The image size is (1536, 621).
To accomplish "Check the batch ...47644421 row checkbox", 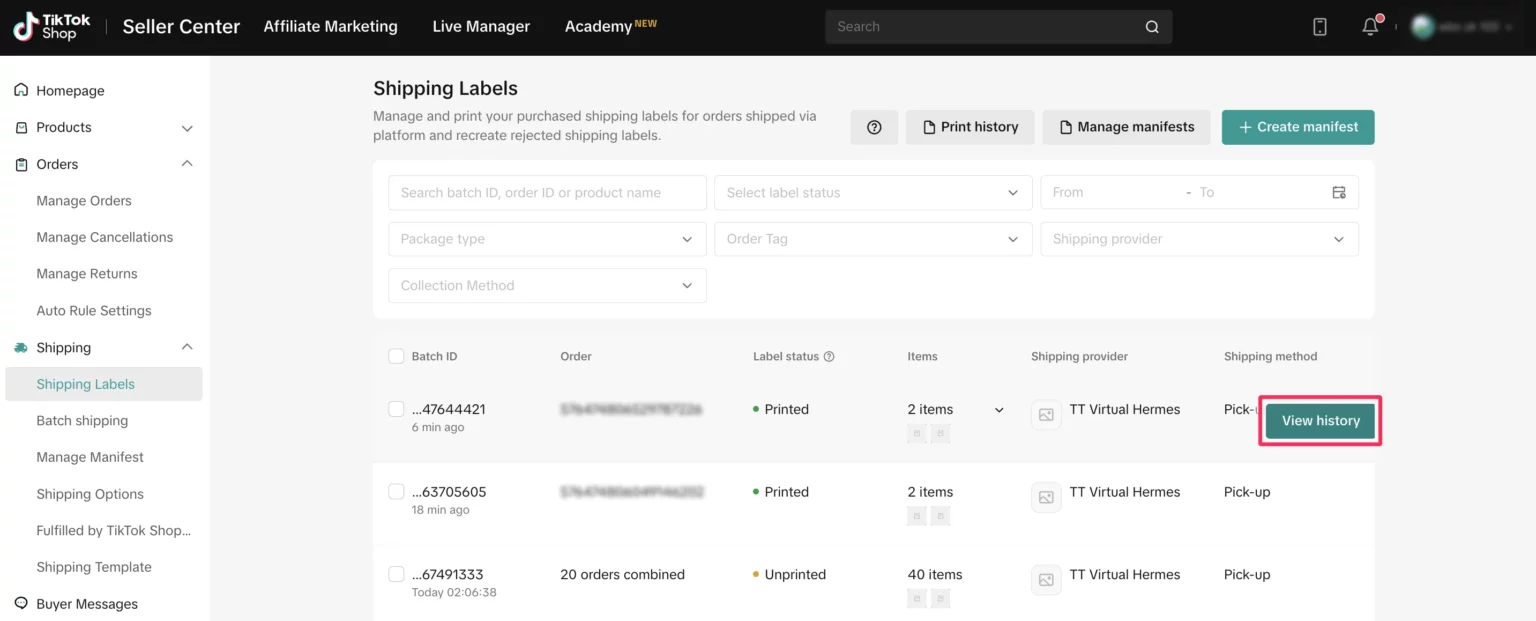I will [x=396, y=409].
